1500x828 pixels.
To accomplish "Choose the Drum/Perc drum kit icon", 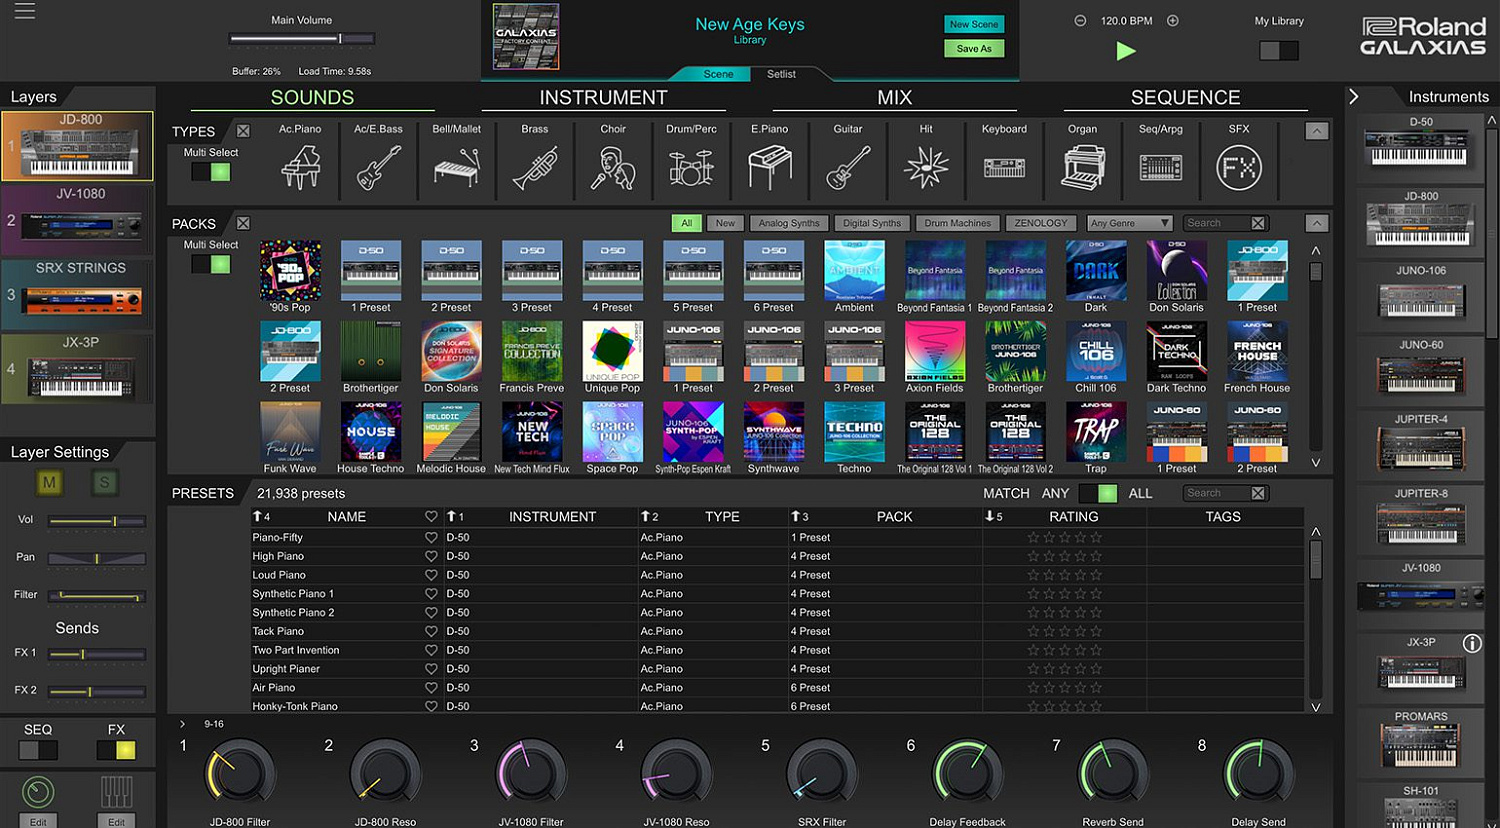I will coord(691,168).
